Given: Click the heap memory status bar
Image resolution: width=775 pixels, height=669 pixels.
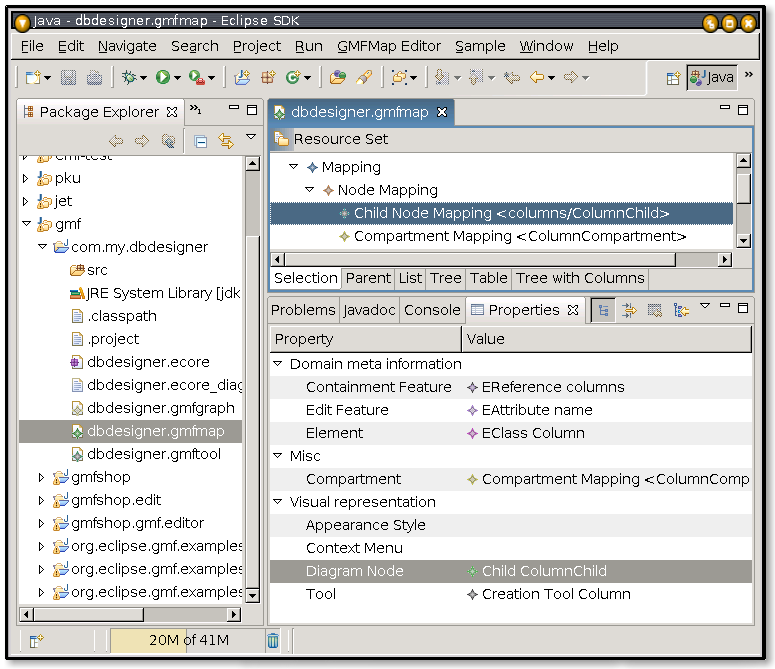Looking at the screenshot, I should [187, 640].
